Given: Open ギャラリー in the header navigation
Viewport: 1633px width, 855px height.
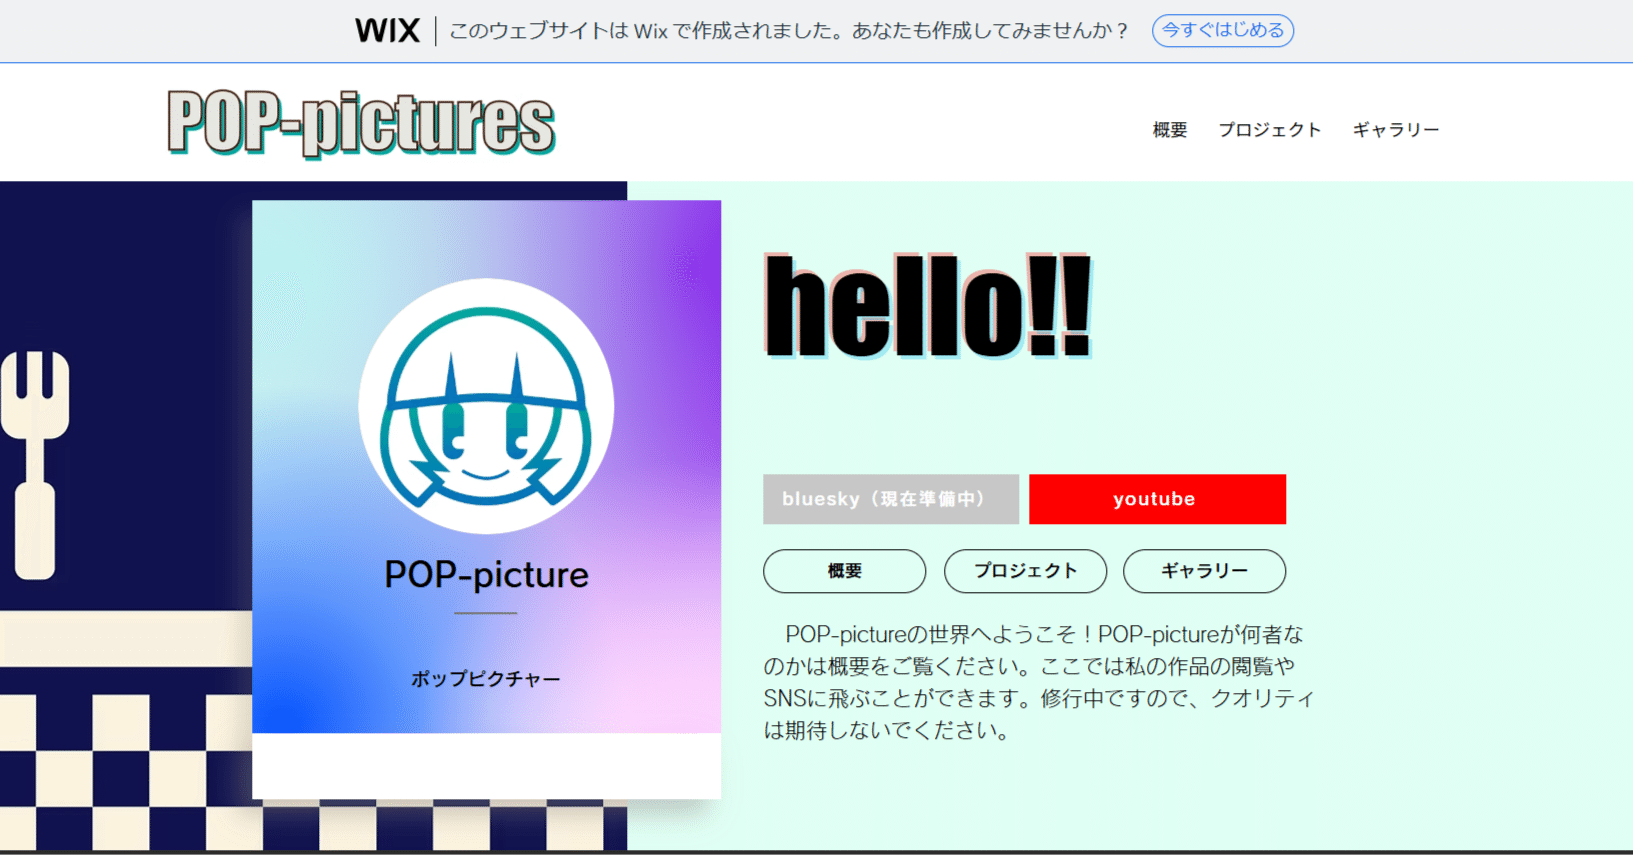Looking at the screenshot, I should 1395,130.
